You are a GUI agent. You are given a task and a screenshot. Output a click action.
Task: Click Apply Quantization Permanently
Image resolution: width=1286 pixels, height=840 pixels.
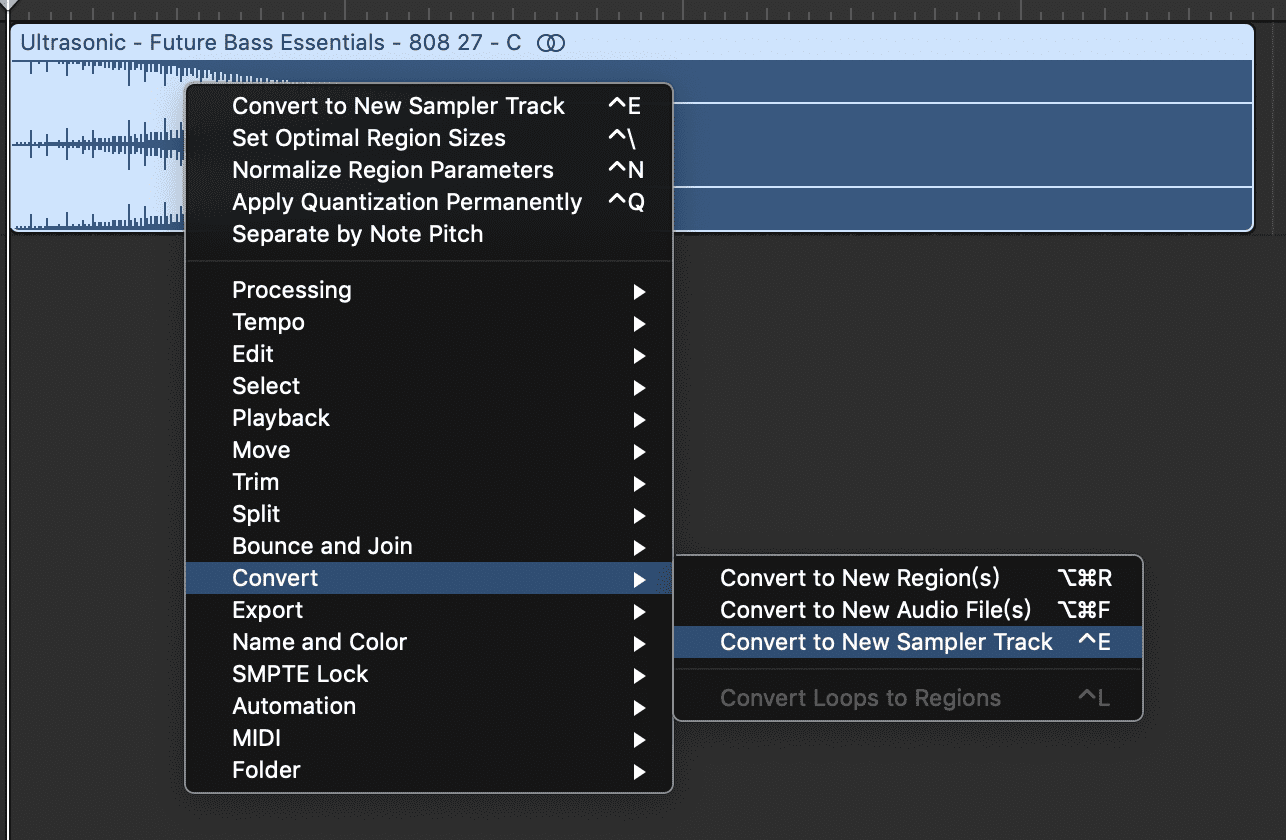pos(407,202)
